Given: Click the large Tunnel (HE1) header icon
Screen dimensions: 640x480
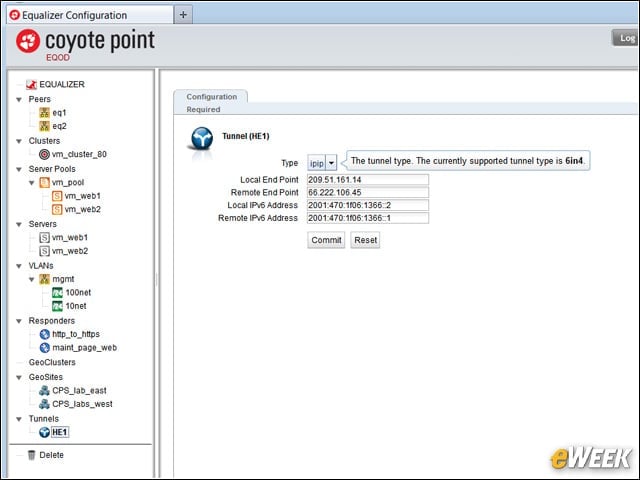Looking at the screenshot, I should (202, 138).
